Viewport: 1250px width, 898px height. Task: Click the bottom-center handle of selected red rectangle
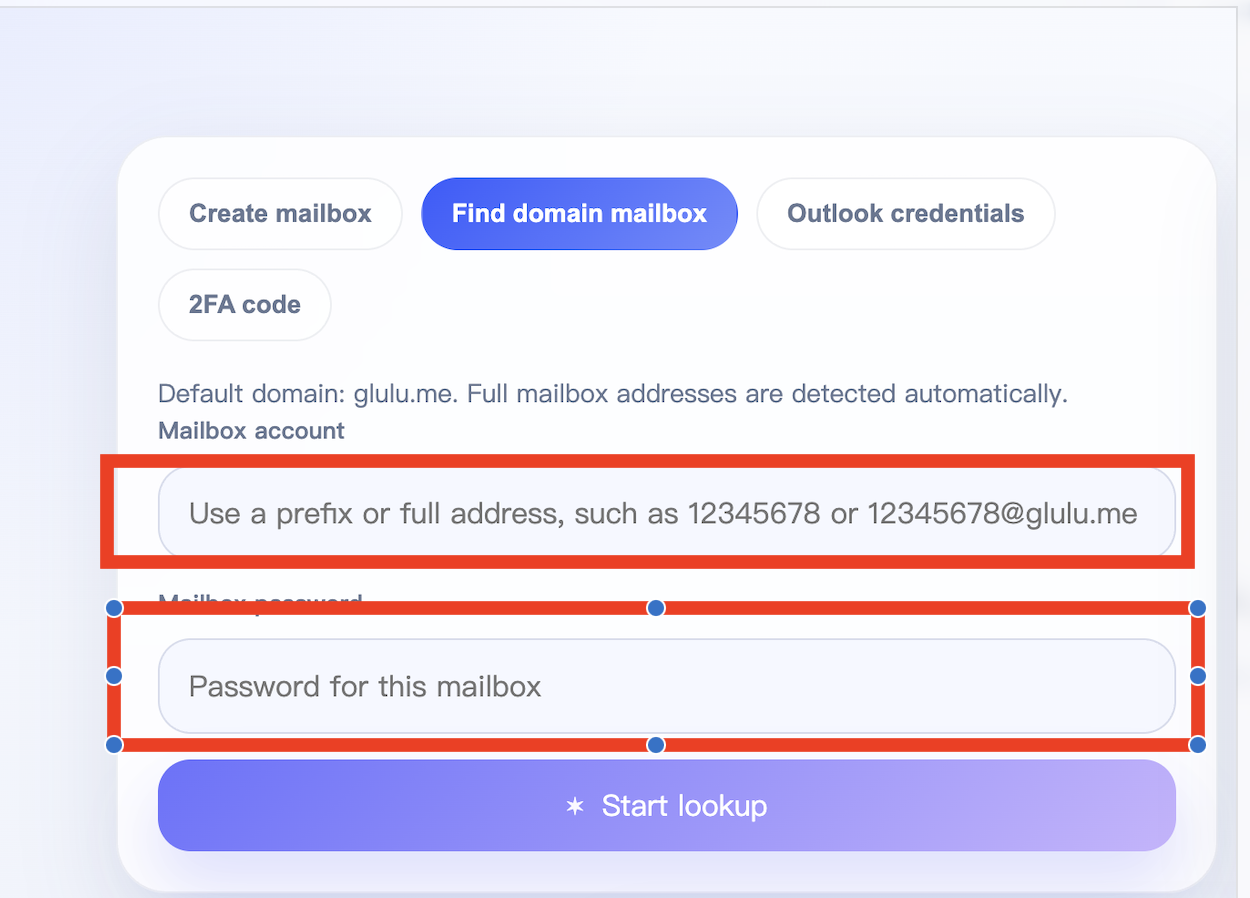point(656,745)
